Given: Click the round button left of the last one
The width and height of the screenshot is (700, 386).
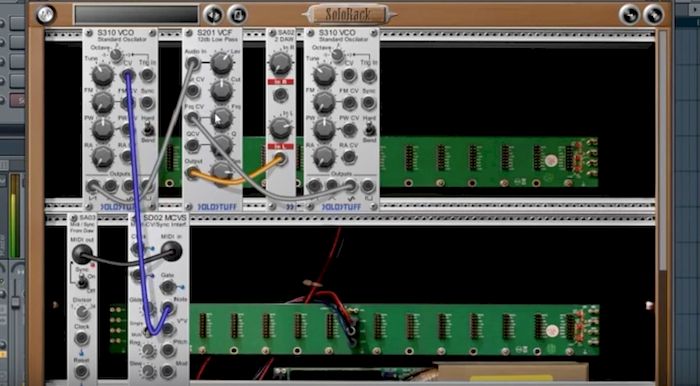Looking at the screenshot, I should (629, 15).
